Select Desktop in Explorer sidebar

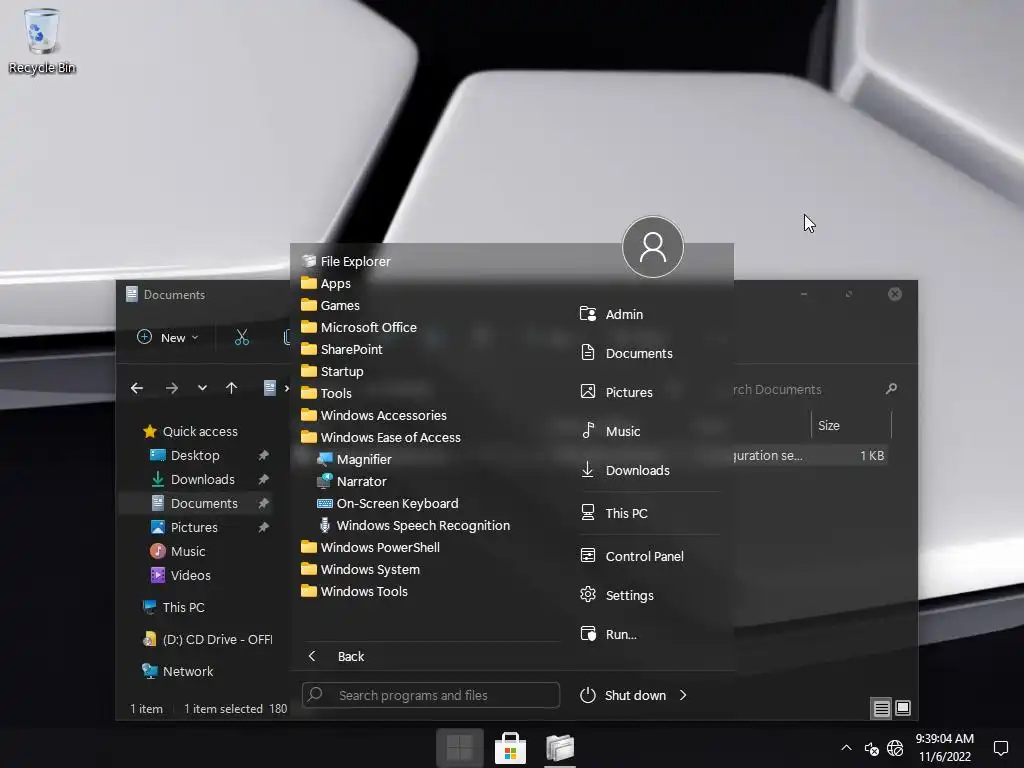[185, 456]
